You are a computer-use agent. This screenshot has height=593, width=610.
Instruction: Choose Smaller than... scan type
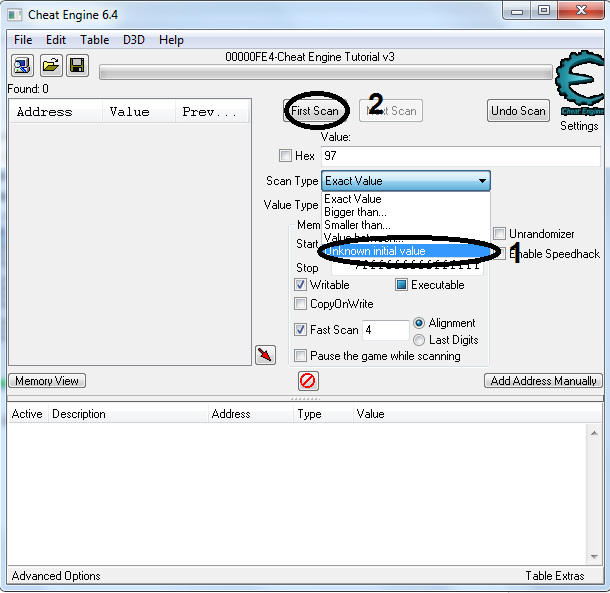coord(405,225)
